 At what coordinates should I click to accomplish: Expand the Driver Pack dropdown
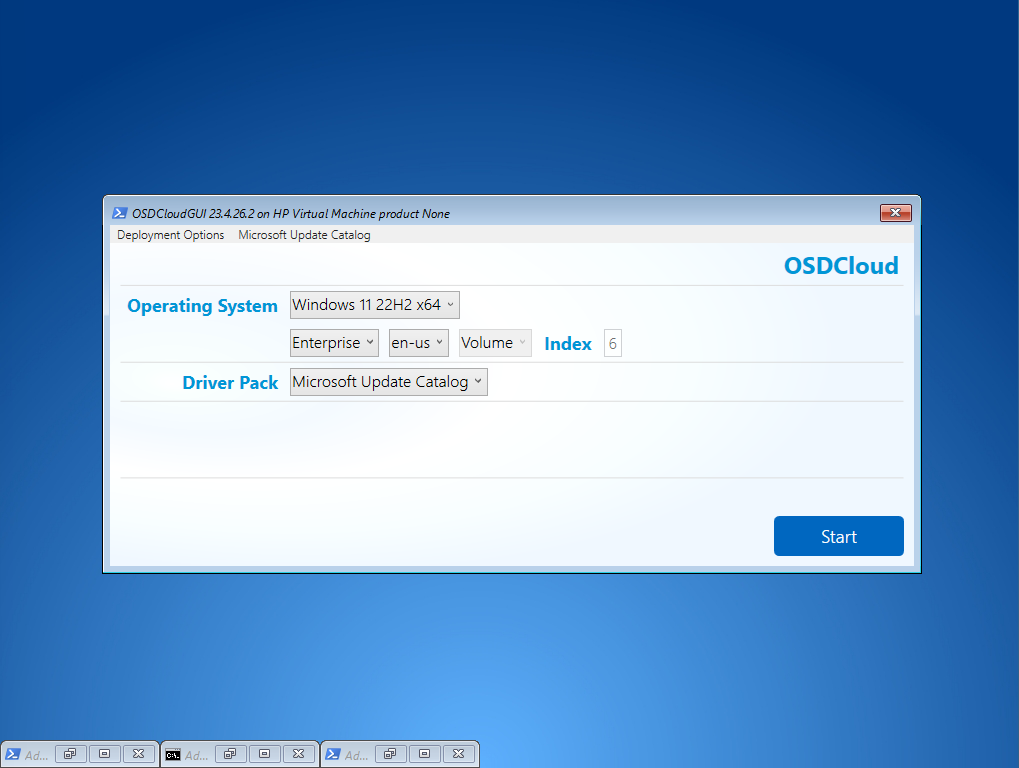388,382
